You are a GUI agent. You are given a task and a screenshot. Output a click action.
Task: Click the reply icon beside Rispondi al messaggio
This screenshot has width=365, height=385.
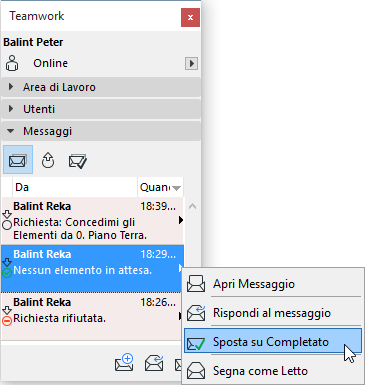coord(196,313)
